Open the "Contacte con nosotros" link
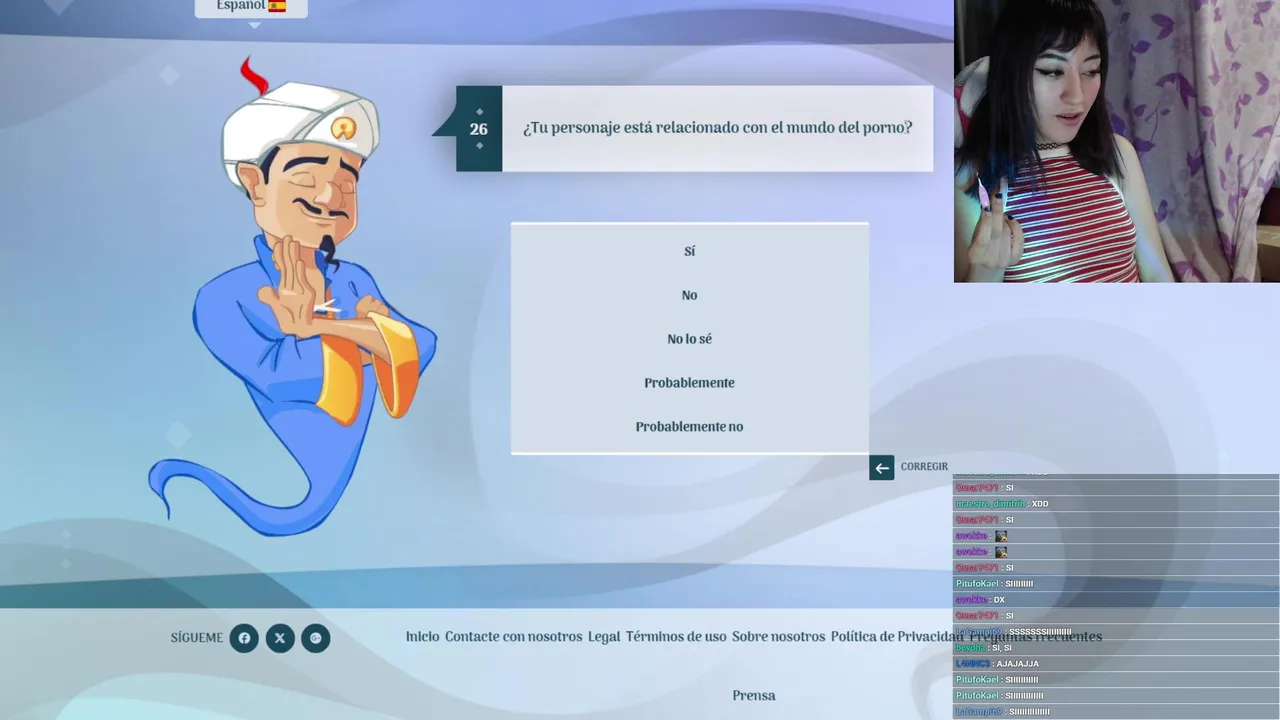Viewport: 1280px width, 720px height. coord(513,637)
